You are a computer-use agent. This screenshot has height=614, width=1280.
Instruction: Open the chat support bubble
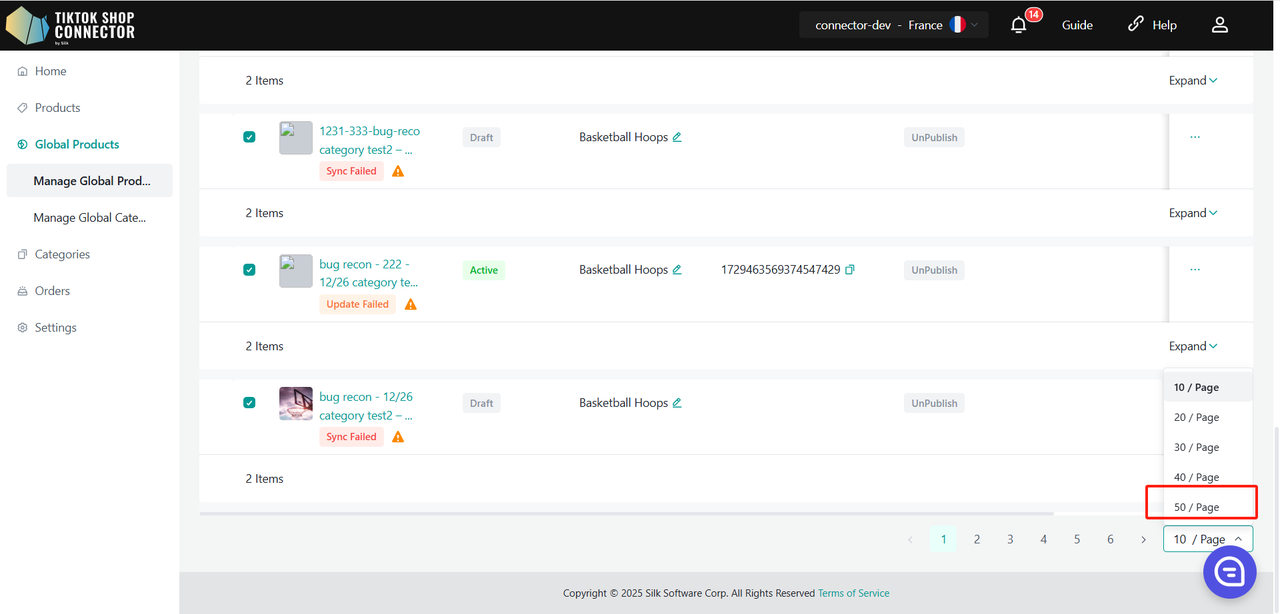coord(1229,571)
